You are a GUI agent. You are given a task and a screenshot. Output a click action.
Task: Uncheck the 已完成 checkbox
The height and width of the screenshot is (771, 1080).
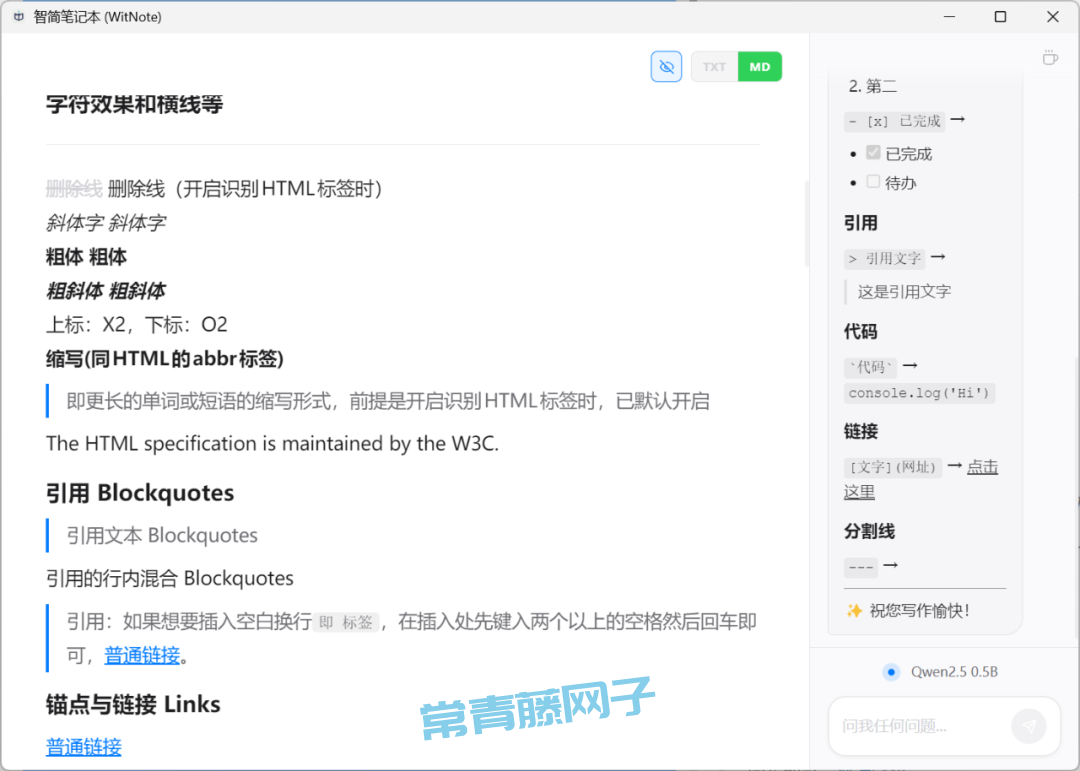(873, 153)
